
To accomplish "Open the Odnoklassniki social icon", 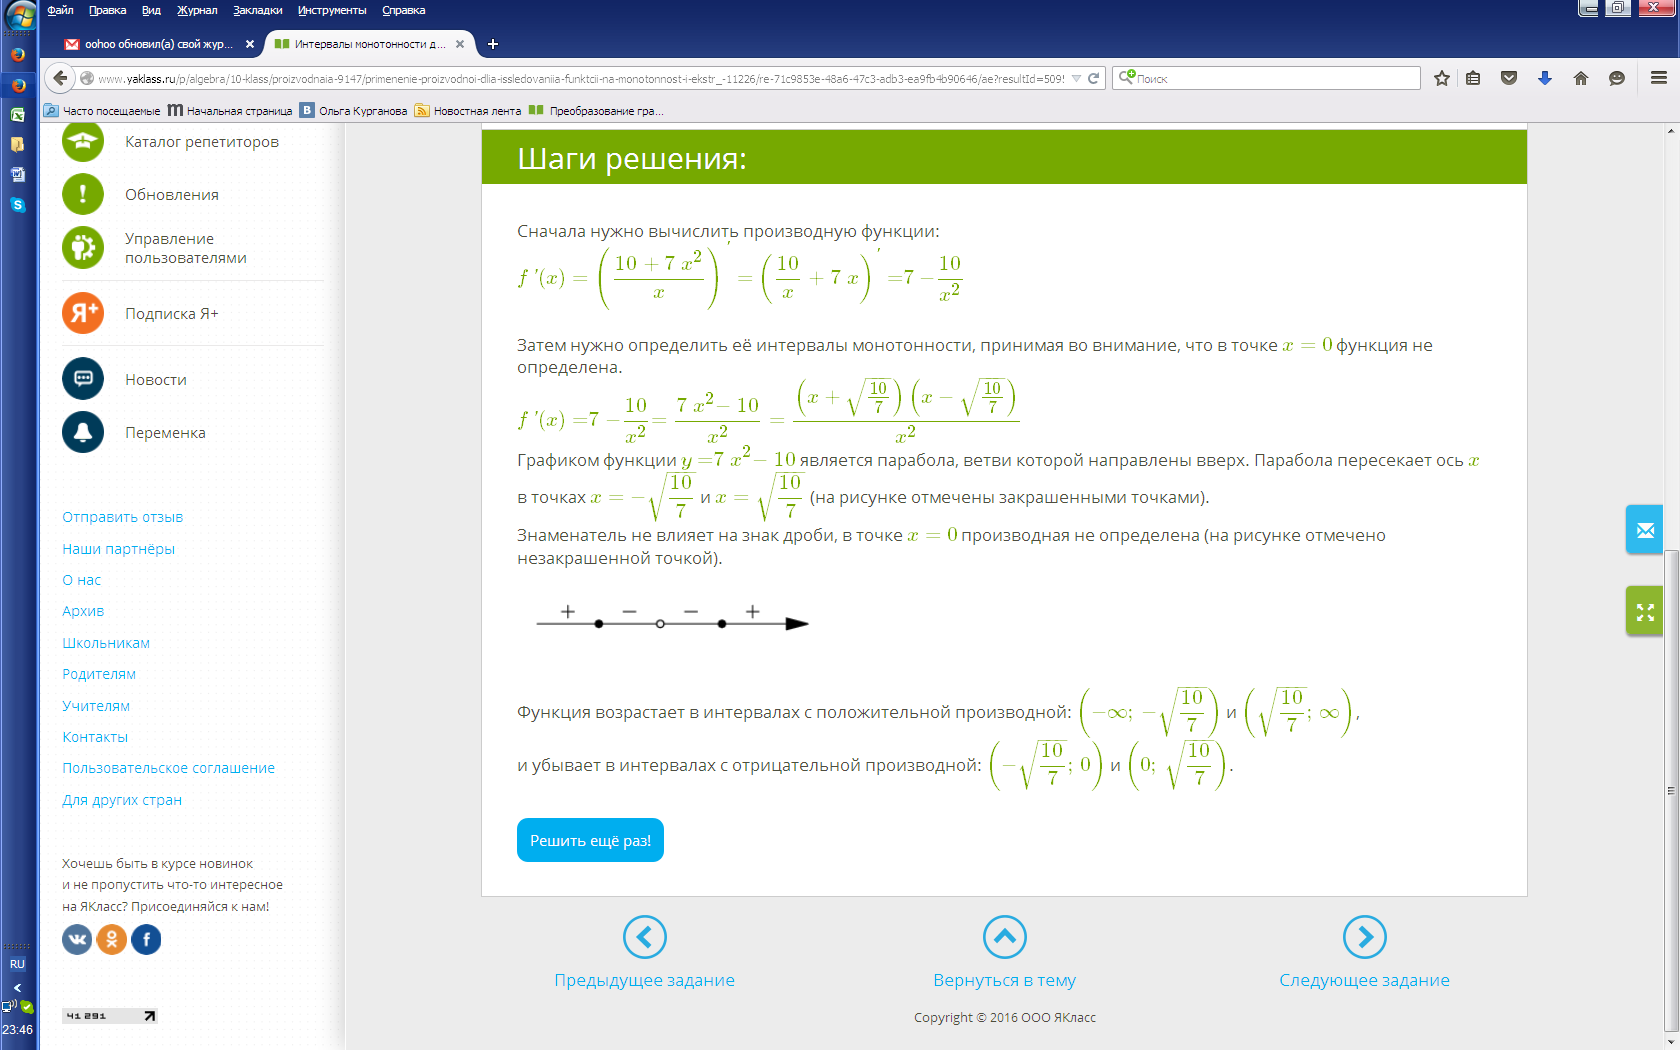I will click(x=112, y=939).
